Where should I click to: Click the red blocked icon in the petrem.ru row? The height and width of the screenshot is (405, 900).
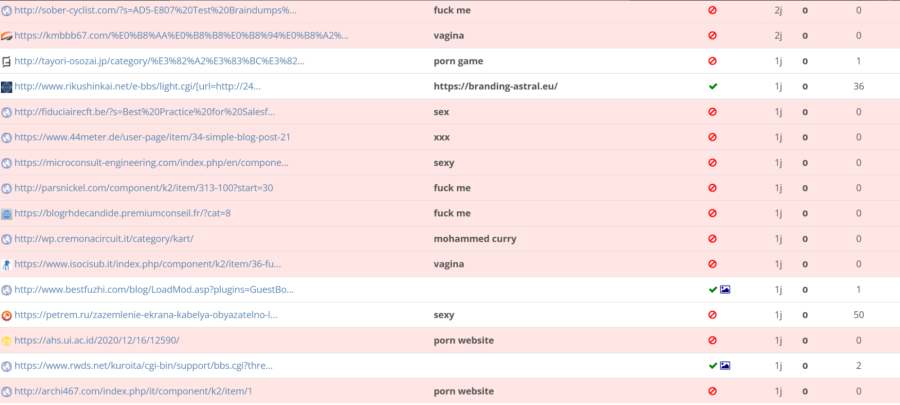712,315
